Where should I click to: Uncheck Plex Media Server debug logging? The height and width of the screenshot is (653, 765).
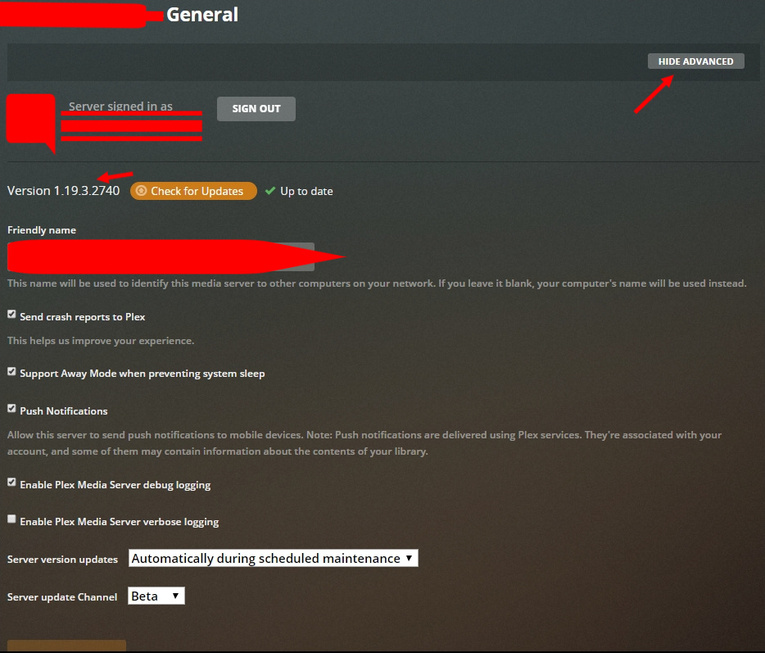click(12, 482)
